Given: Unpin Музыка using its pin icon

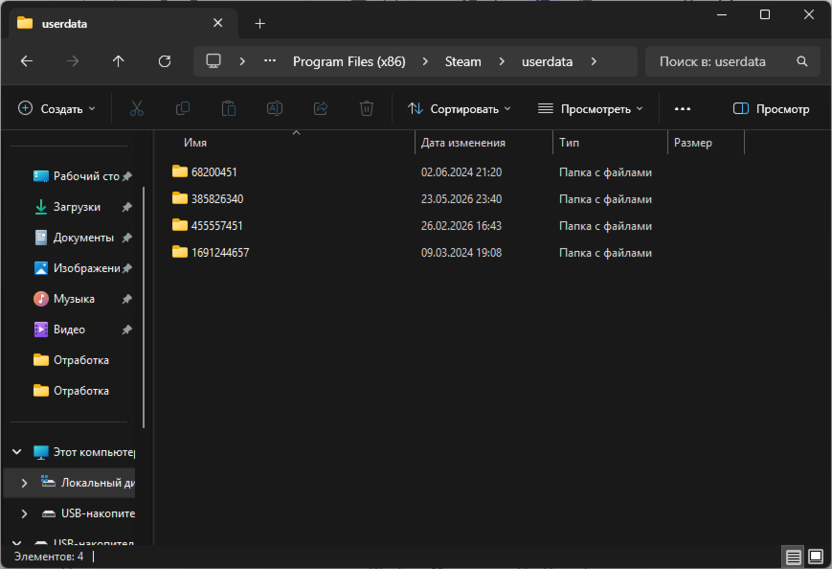Looking at the screenshot, I should 127,299.
